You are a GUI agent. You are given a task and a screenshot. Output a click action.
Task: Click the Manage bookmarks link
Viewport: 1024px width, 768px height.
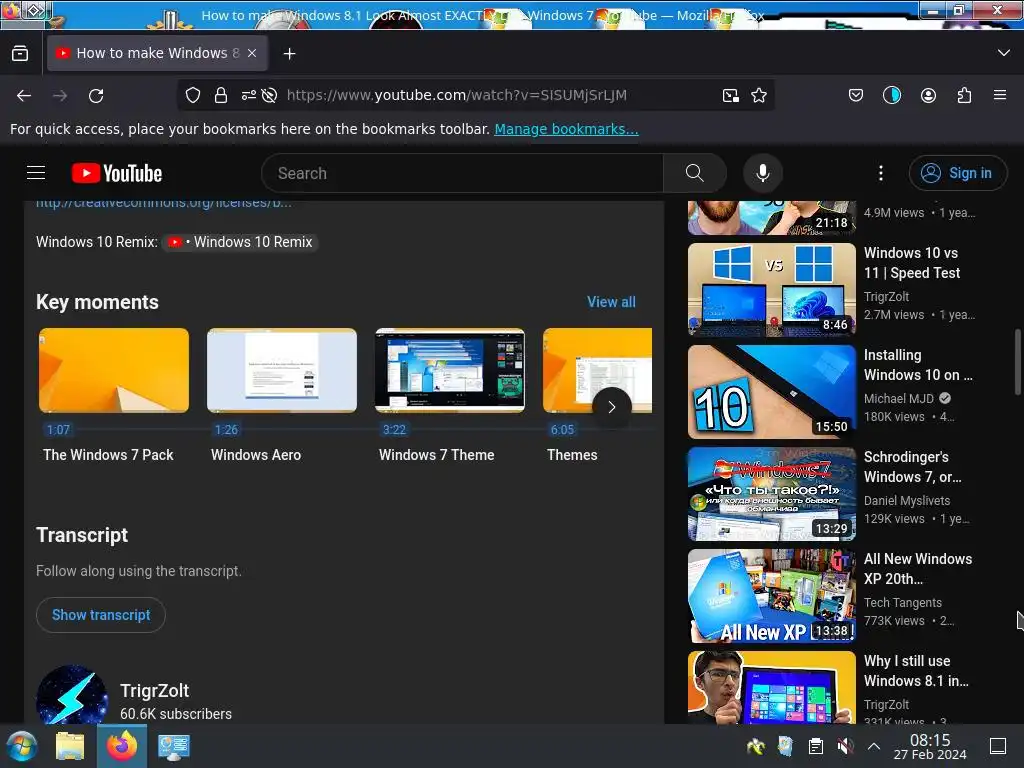pos(566,129)
